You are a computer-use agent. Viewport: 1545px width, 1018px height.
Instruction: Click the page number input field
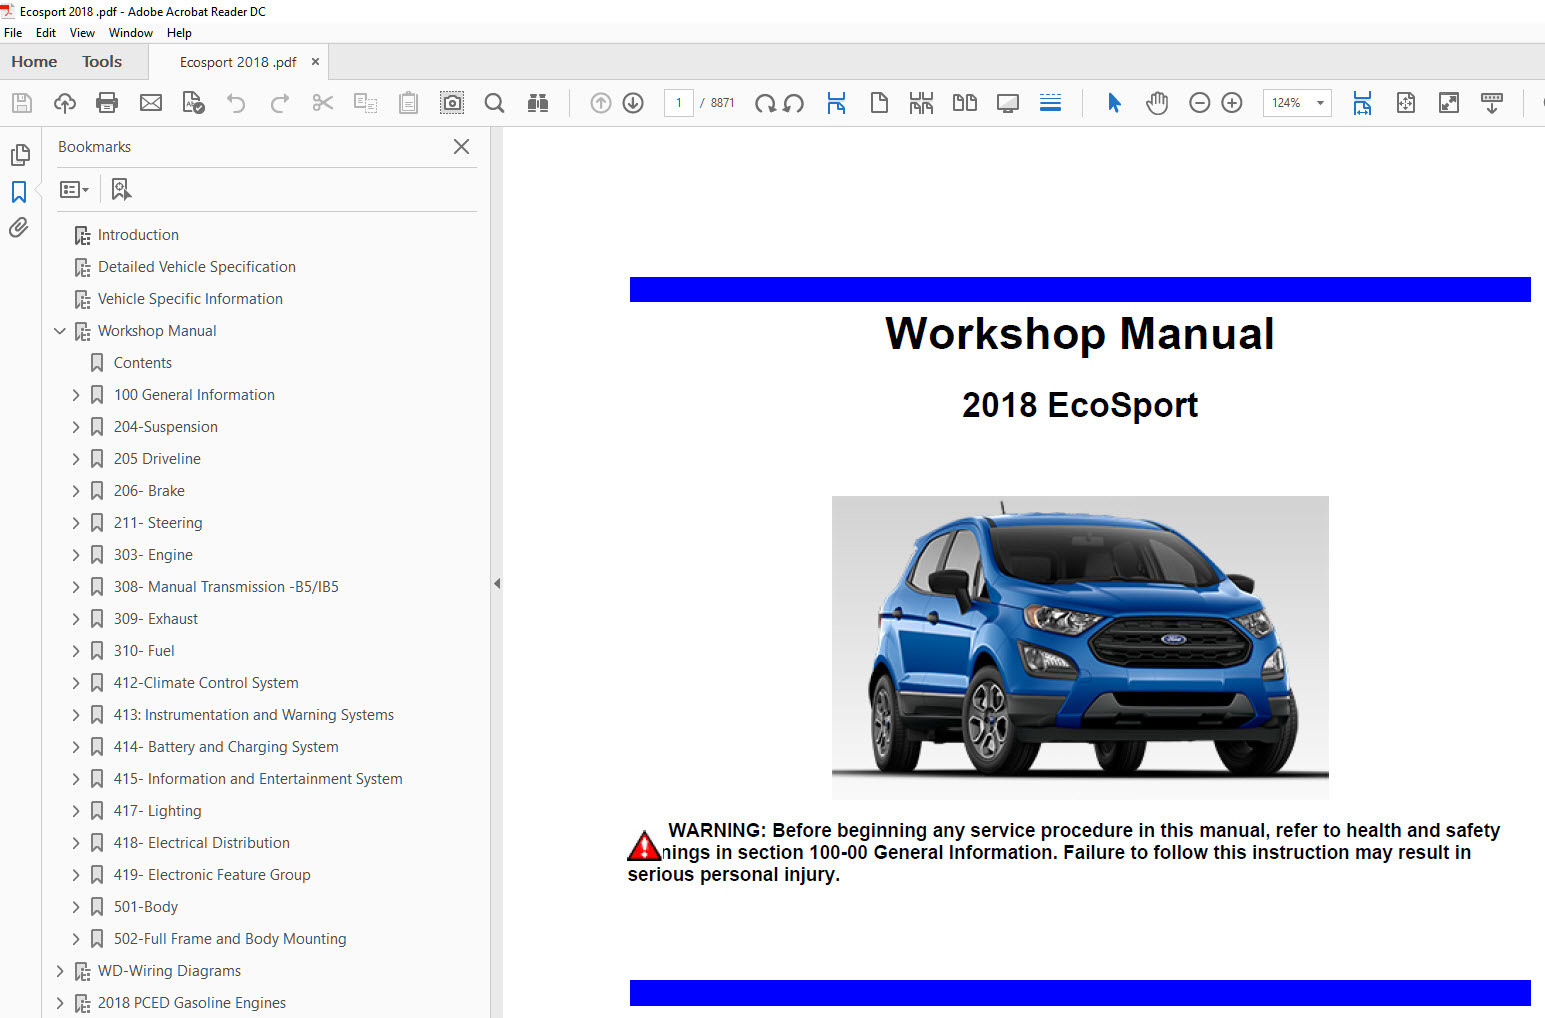click(x=678, y=103)
